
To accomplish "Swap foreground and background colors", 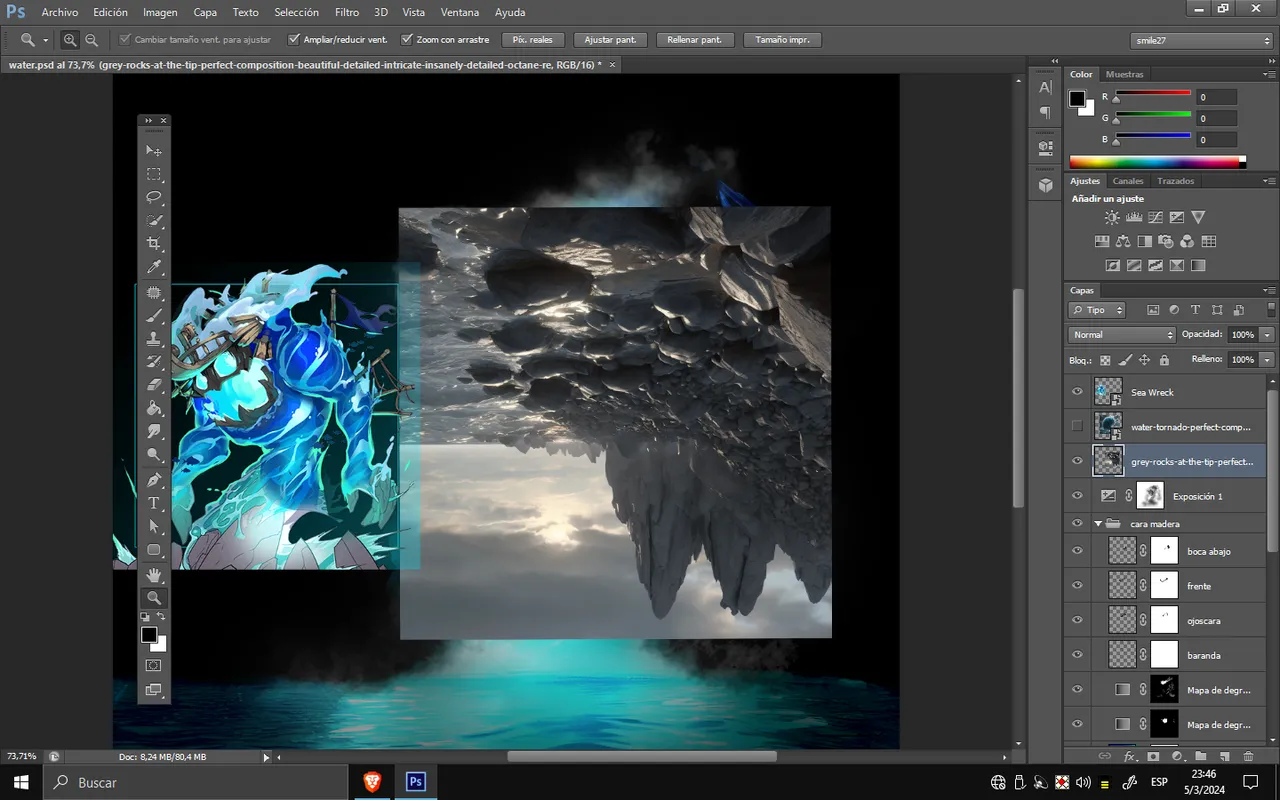I will [x=161, y=617].
